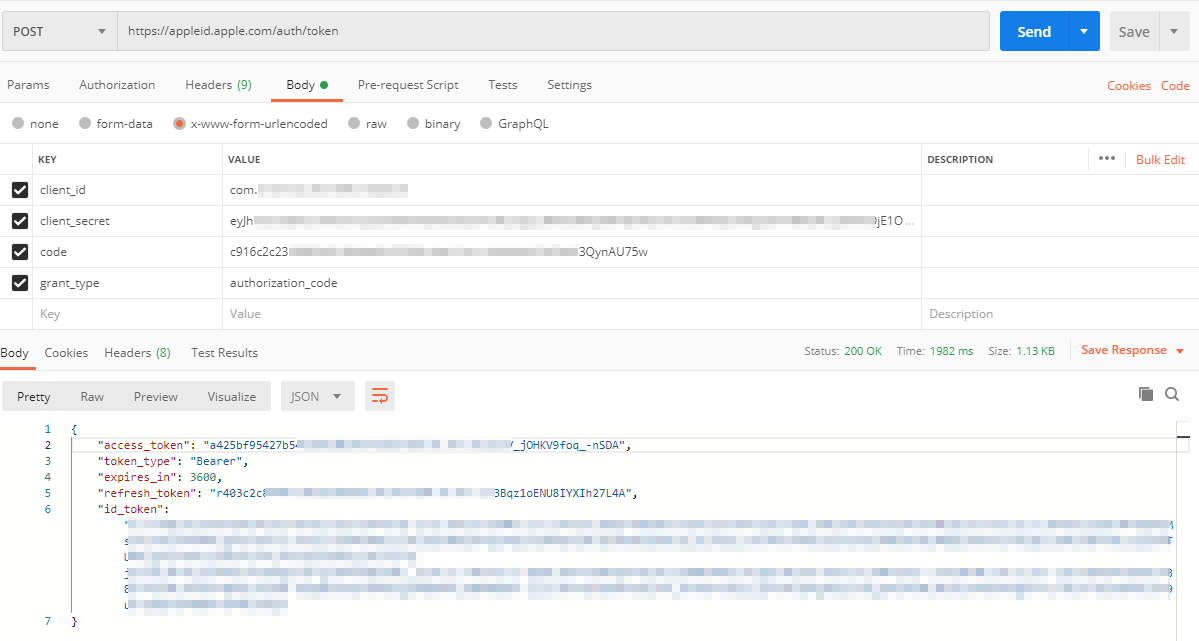Click the 200 OK status text
The image size is (1199, 641).
pos(863,351)
